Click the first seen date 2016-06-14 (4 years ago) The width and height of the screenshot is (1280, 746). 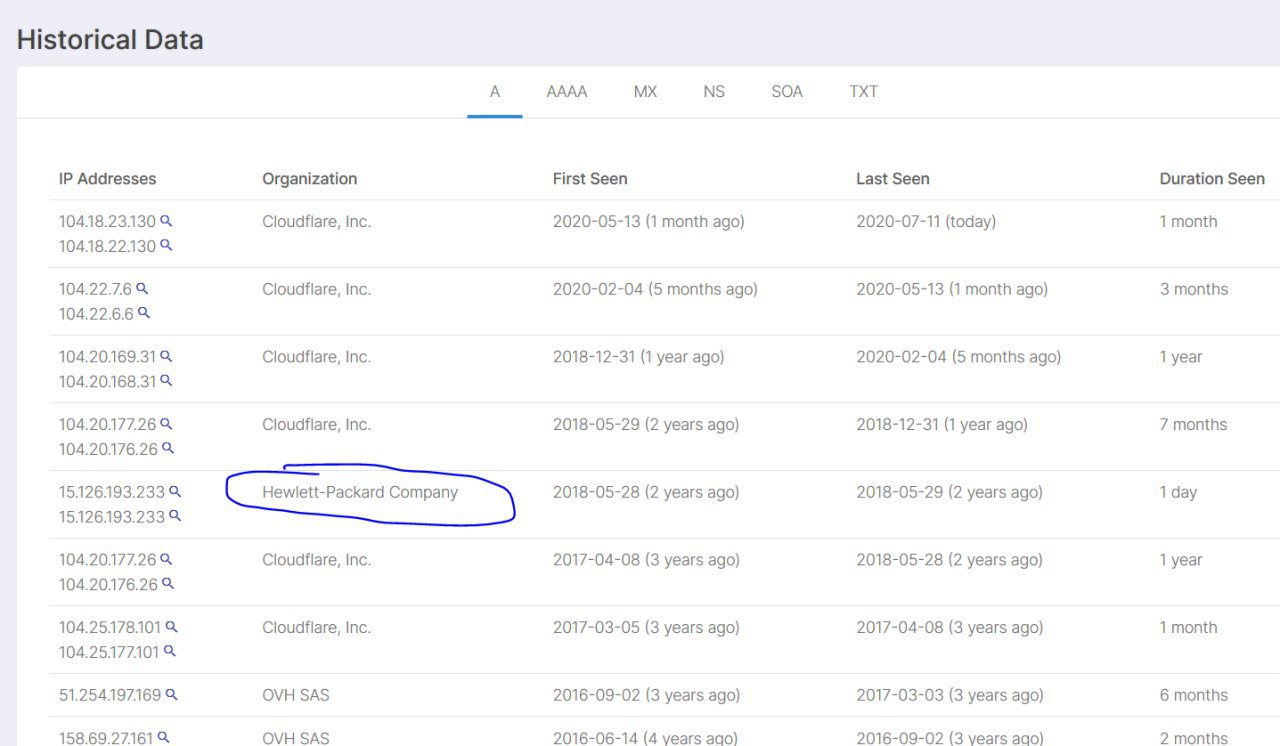tap(645, 739)
